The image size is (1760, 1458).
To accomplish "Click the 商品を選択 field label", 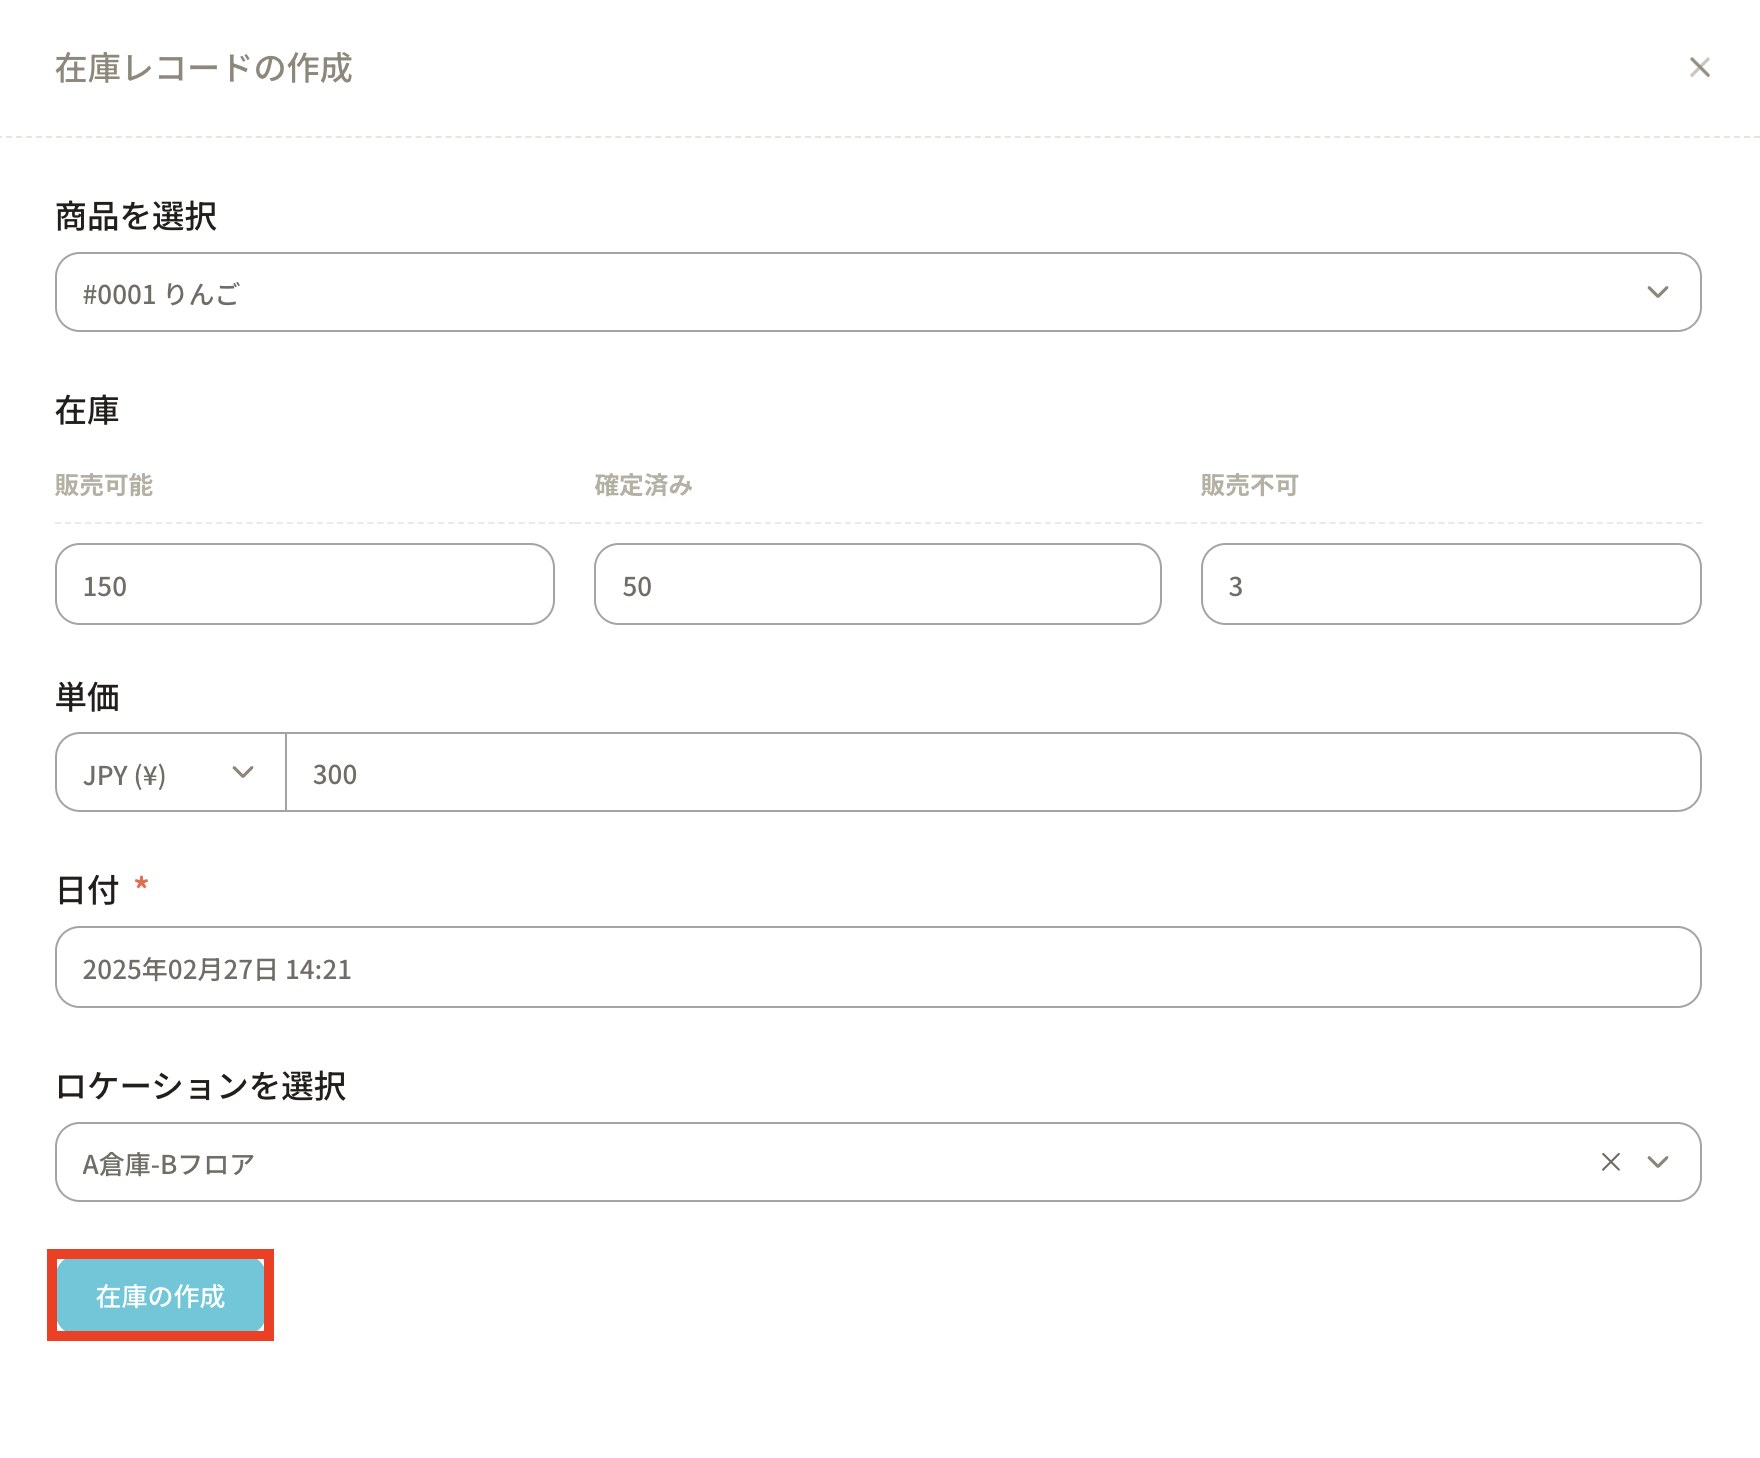I will pyautogui.click(x=136, y=216).
